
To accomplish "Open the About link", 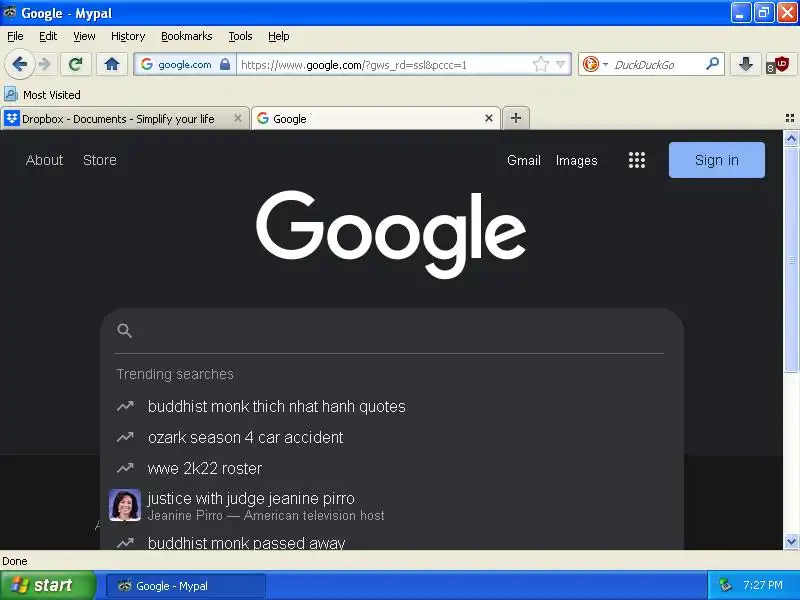I will click(x=44, y=160).
